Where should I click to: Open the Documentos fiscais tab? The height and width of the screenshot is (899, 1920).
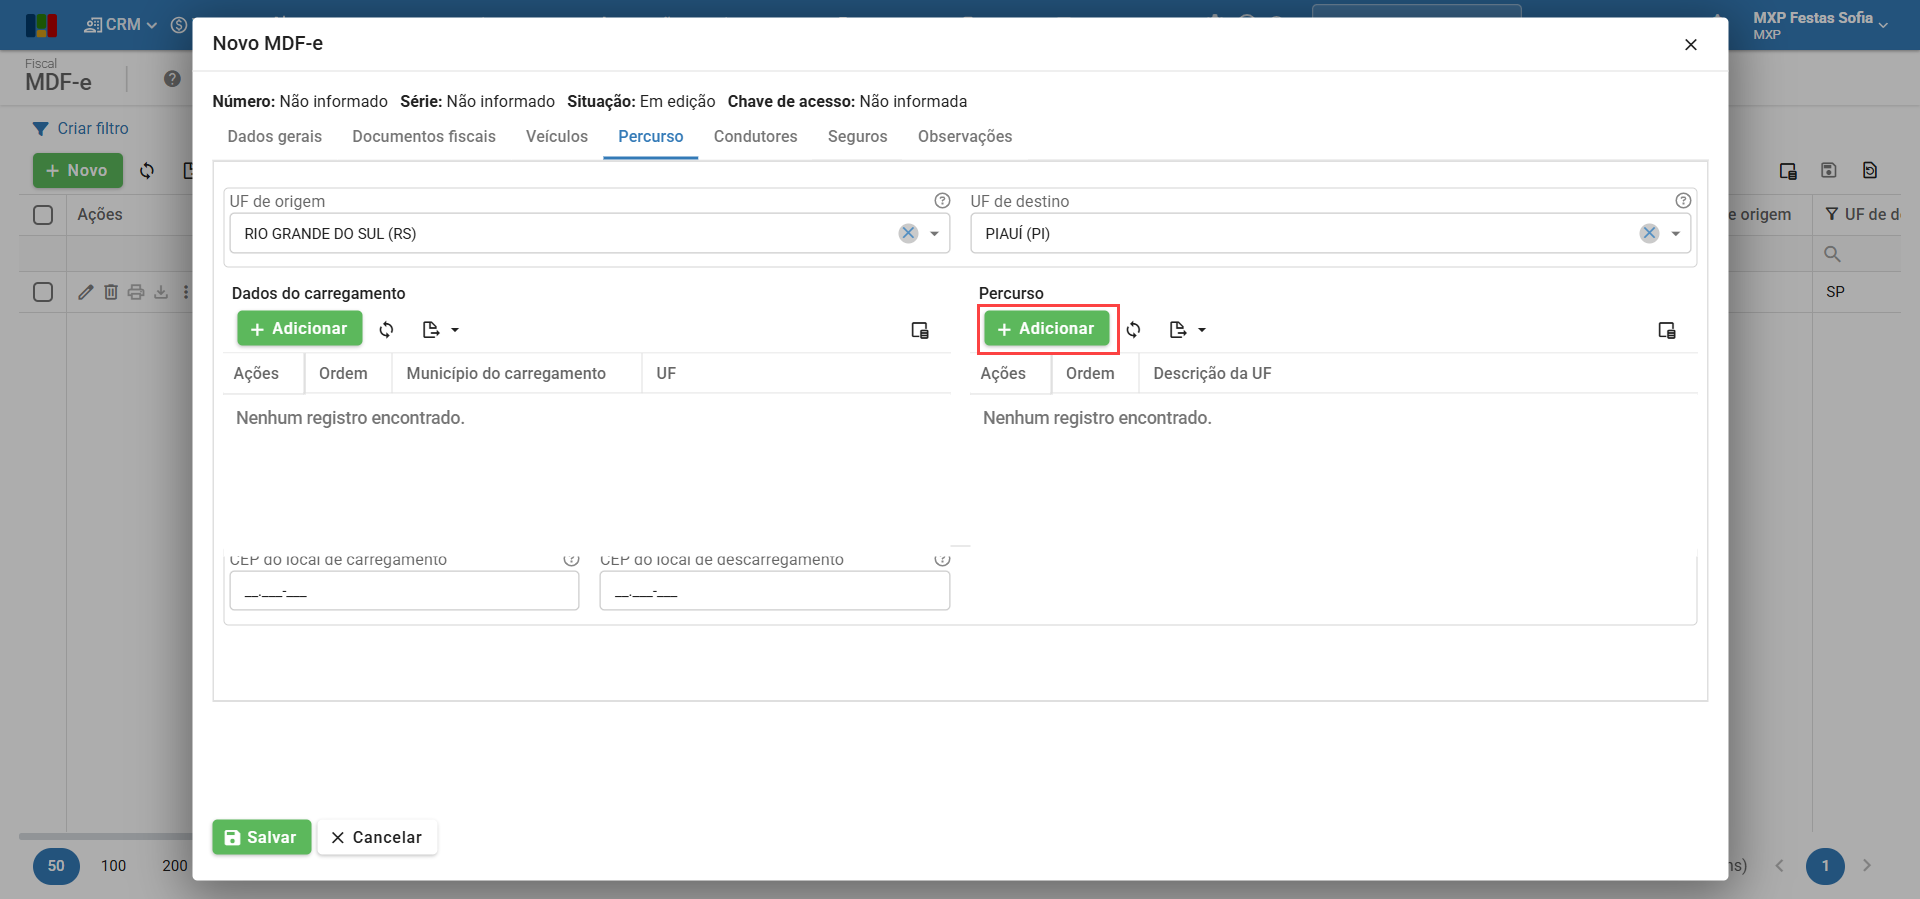click(424, 137)
